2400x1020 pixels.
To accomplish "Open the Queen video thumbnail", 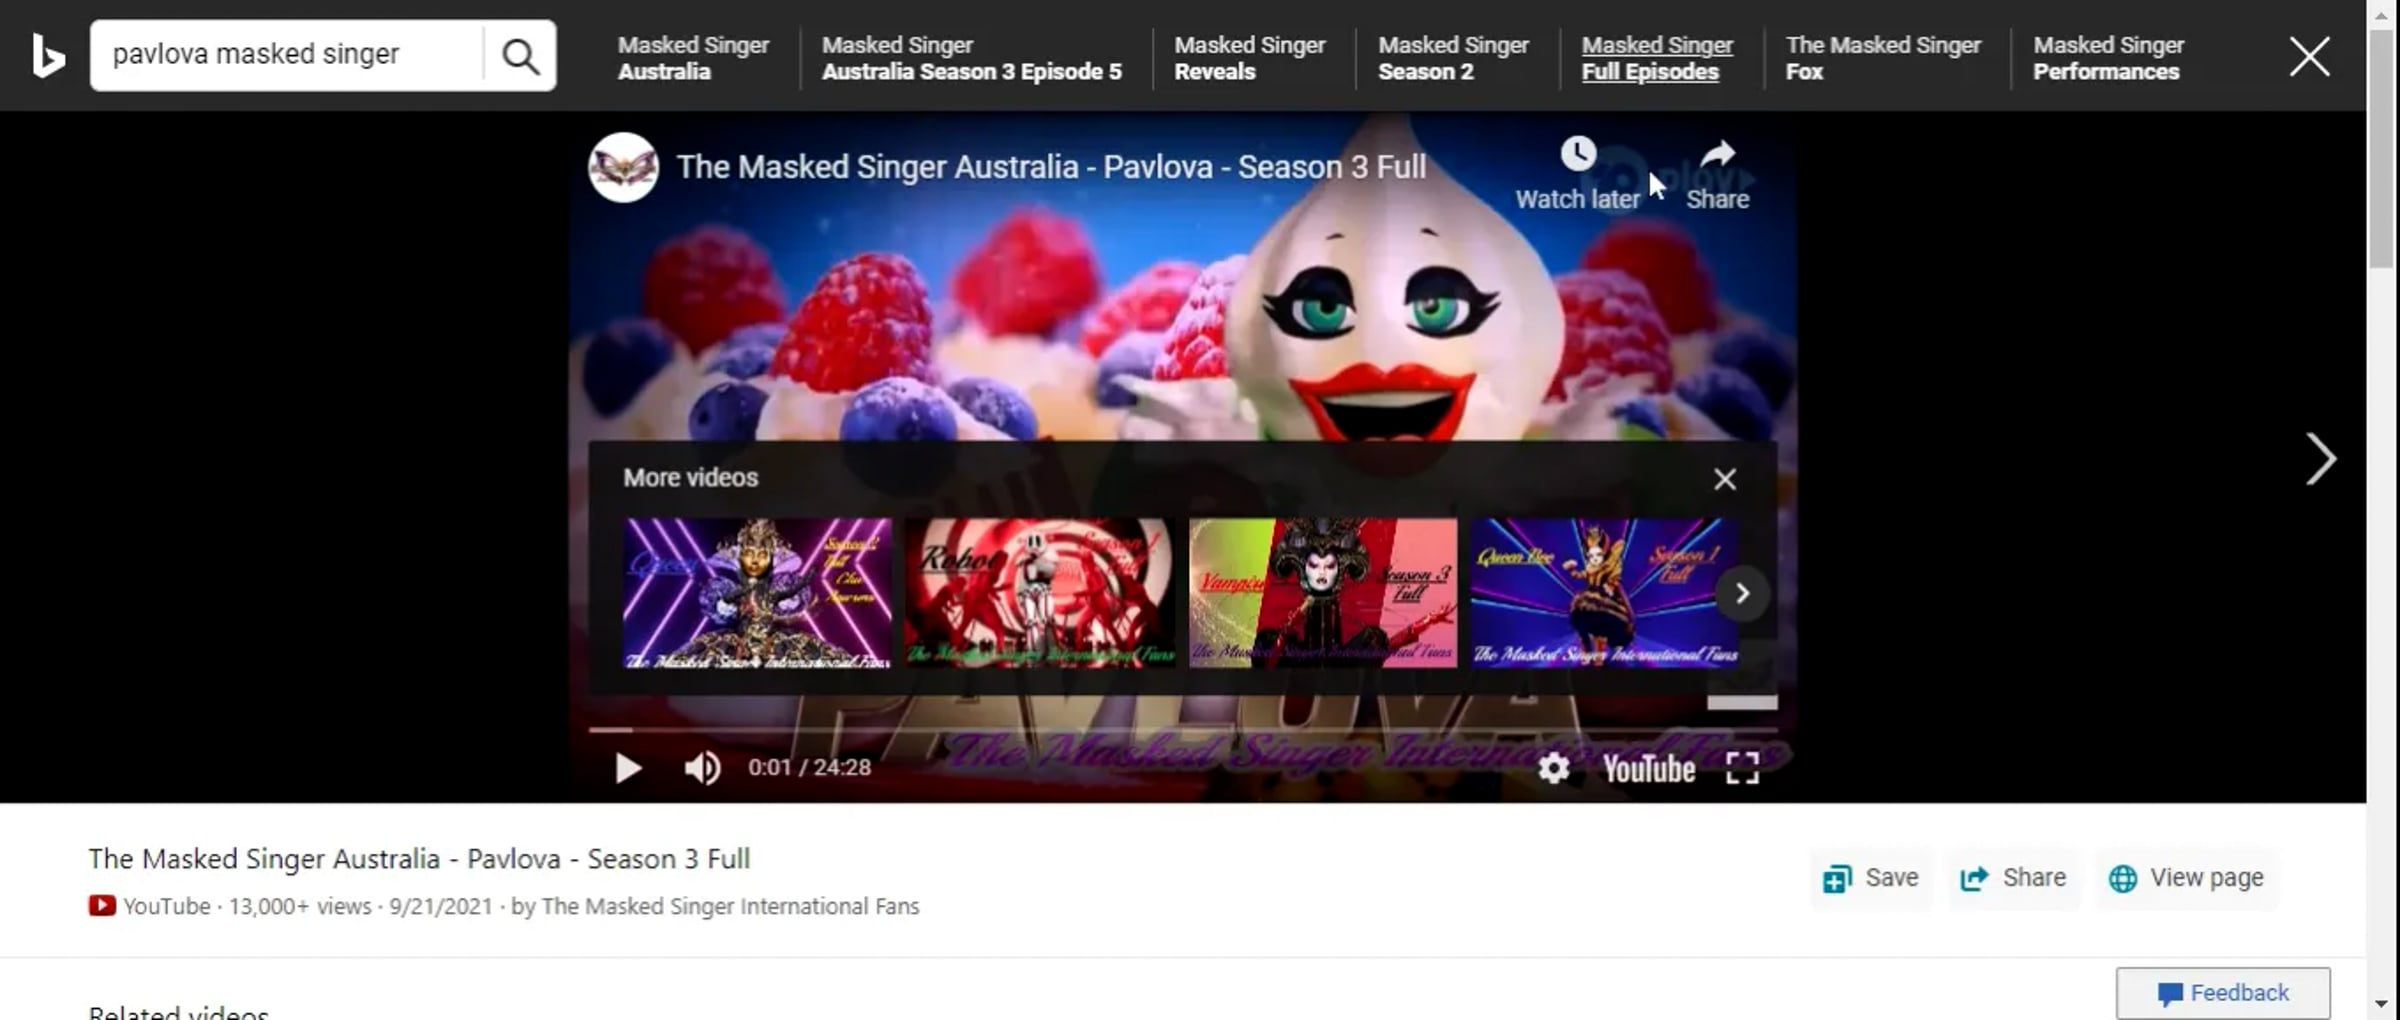I will coord(757,593).
